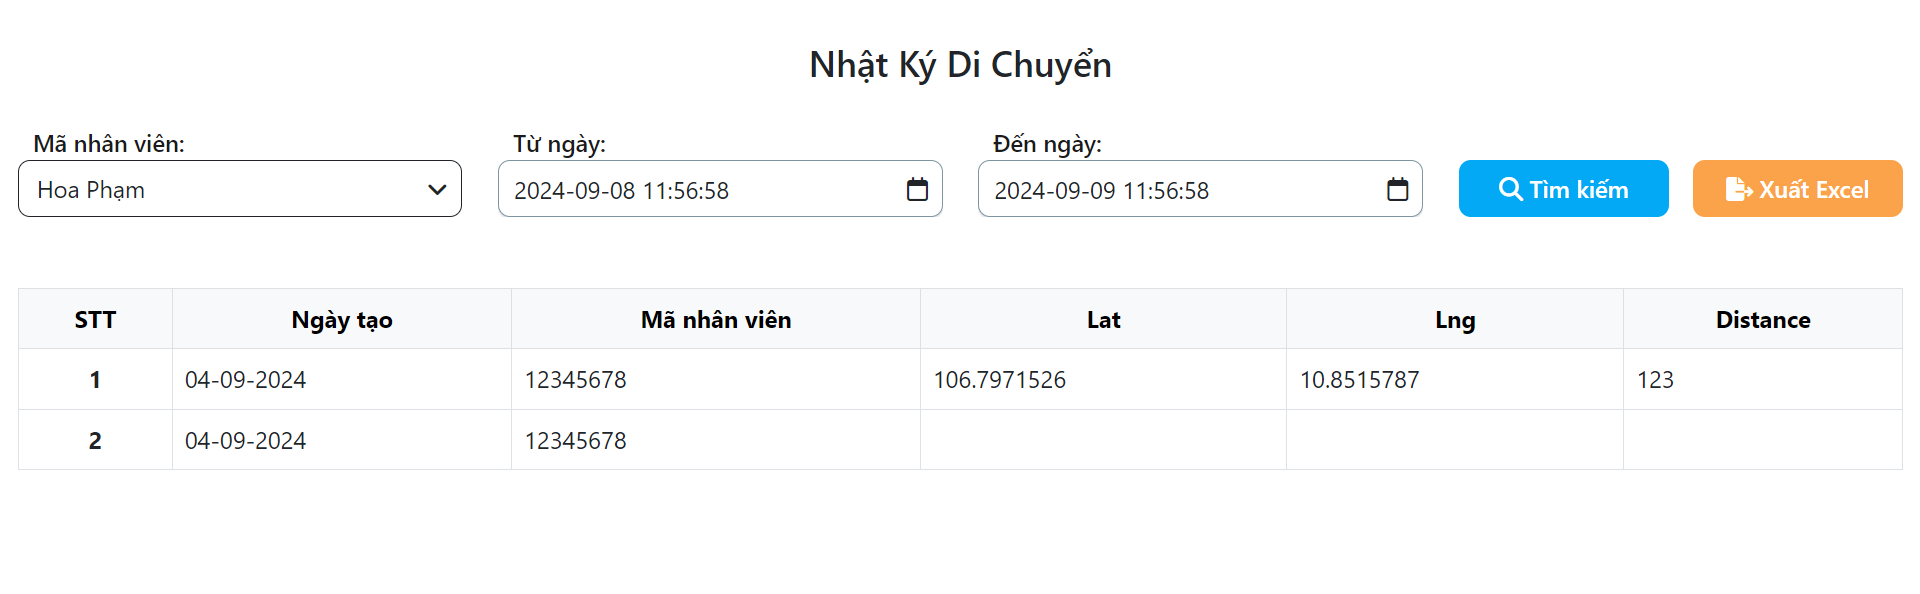Screen dimensions: 1920x594
Task: Export data with Xuất Excel button
Action: (1797, 189)
